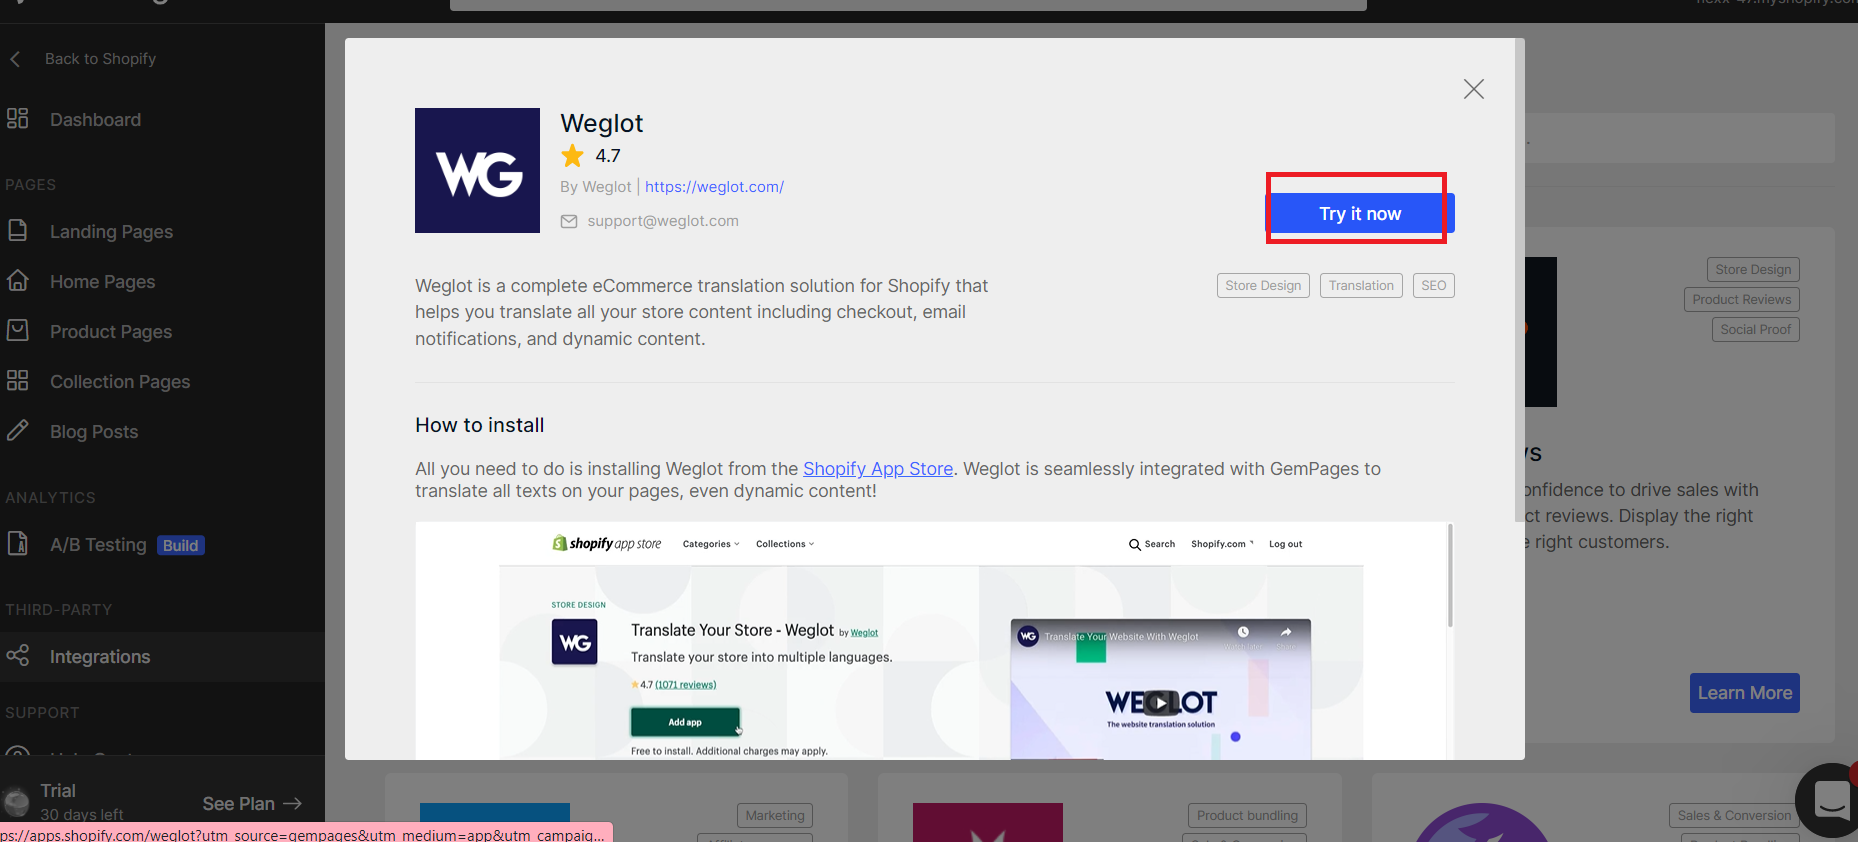1858x842 pixels.
Task: Click the 4.7 rating value
Action: (x=608, y=156)
